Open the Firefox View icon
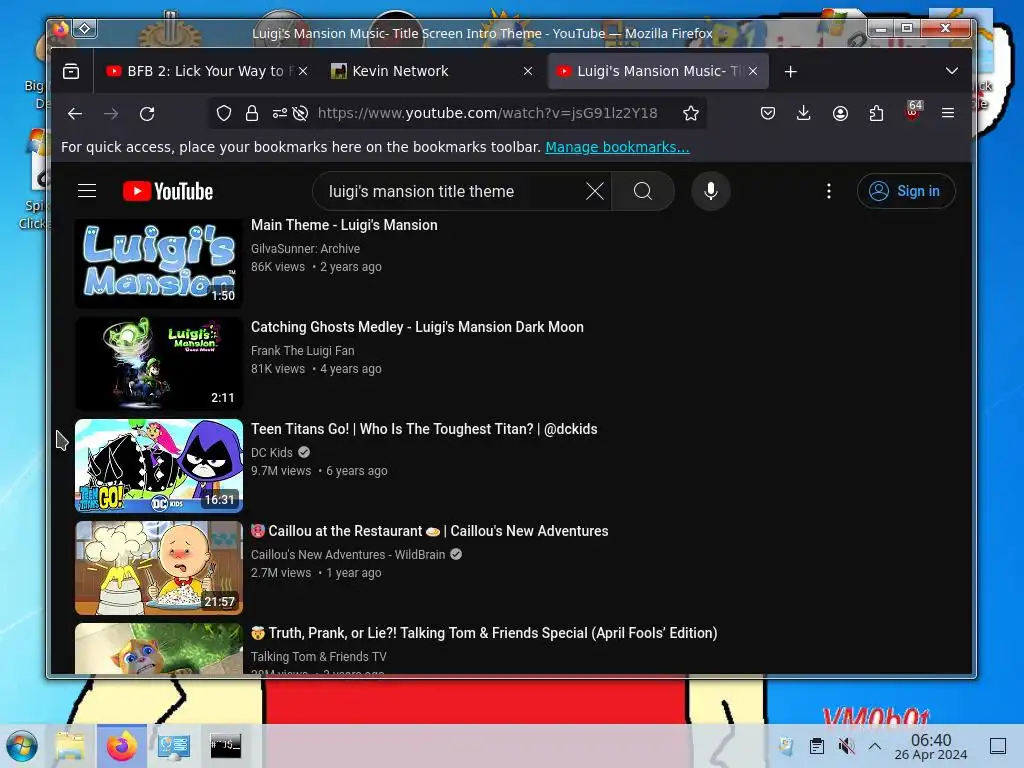This screenshot has width=1024, height=768. (71, 71)
